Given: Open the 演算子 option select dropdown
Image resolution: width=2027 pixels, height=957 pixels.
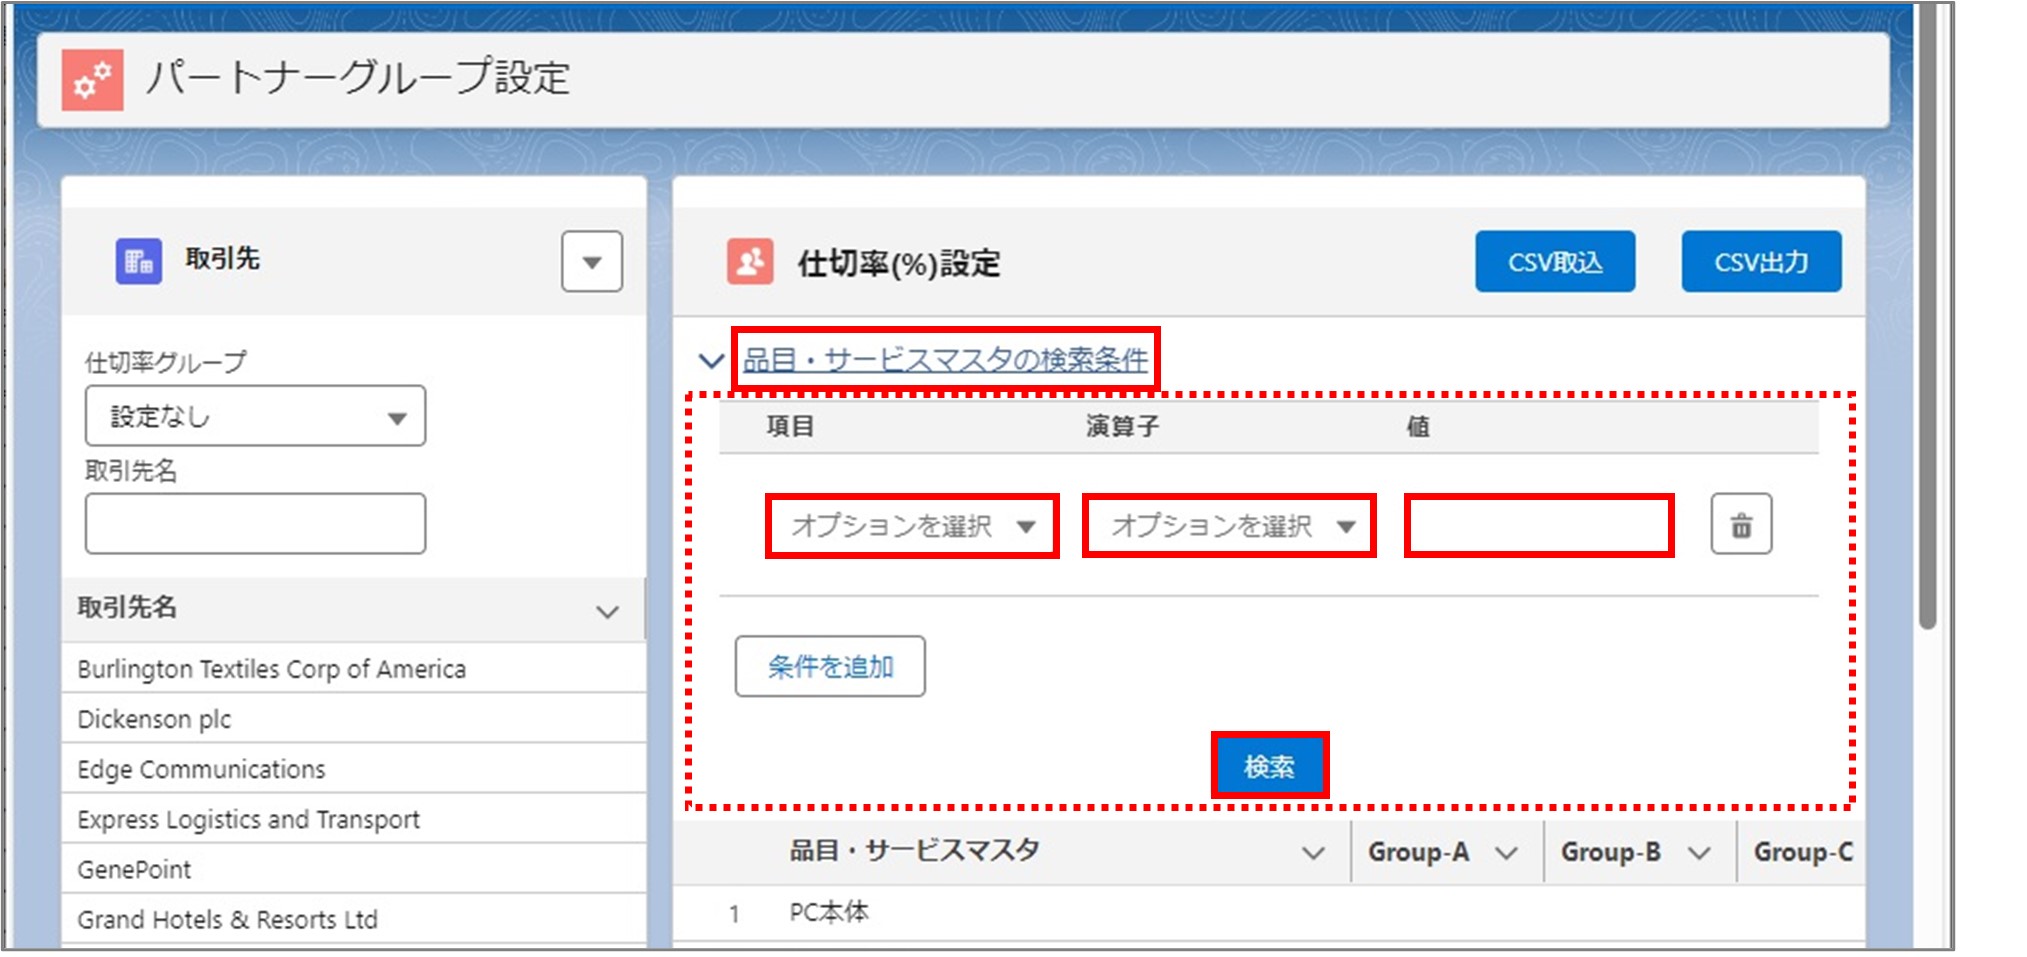Looking at the screenshot, I should pyautogui.click(x=1229, y=526).
